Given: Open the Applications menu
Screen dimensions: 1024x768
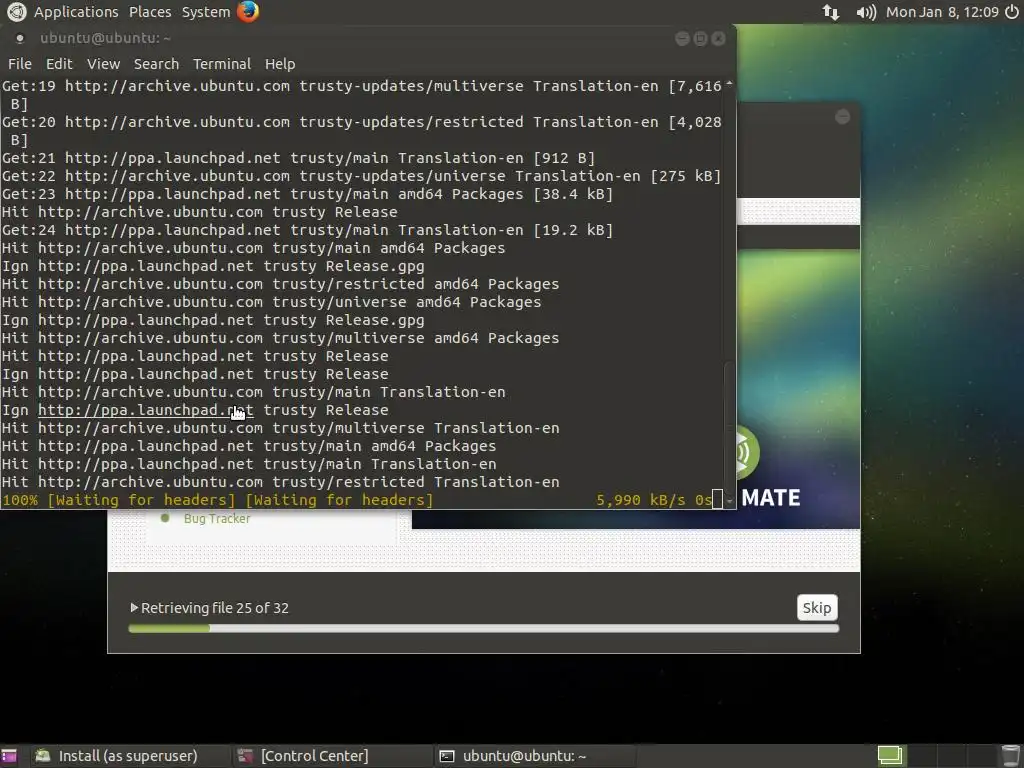Looking at the screenshot, I should 76,12.
